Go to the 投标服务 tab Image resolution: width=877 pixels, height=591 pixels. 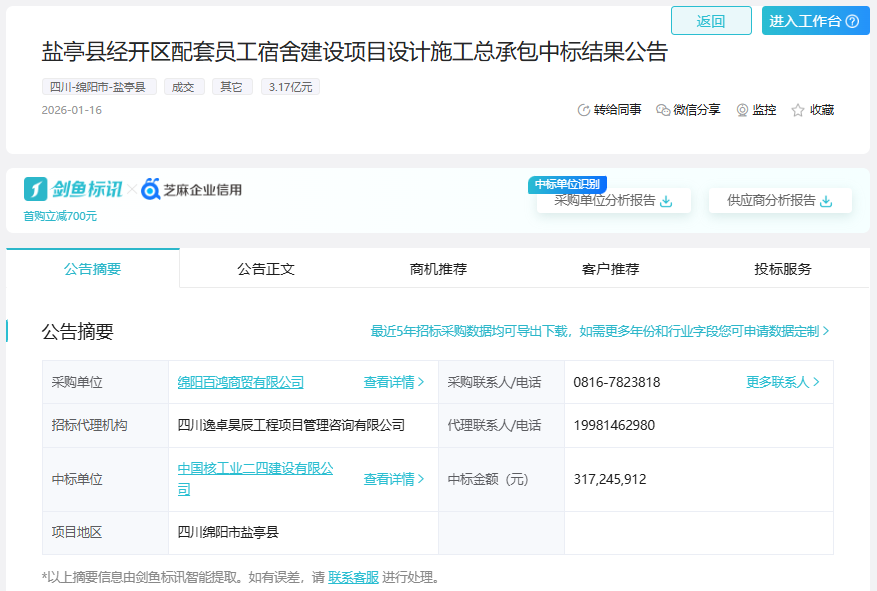[x=783, y=268]
